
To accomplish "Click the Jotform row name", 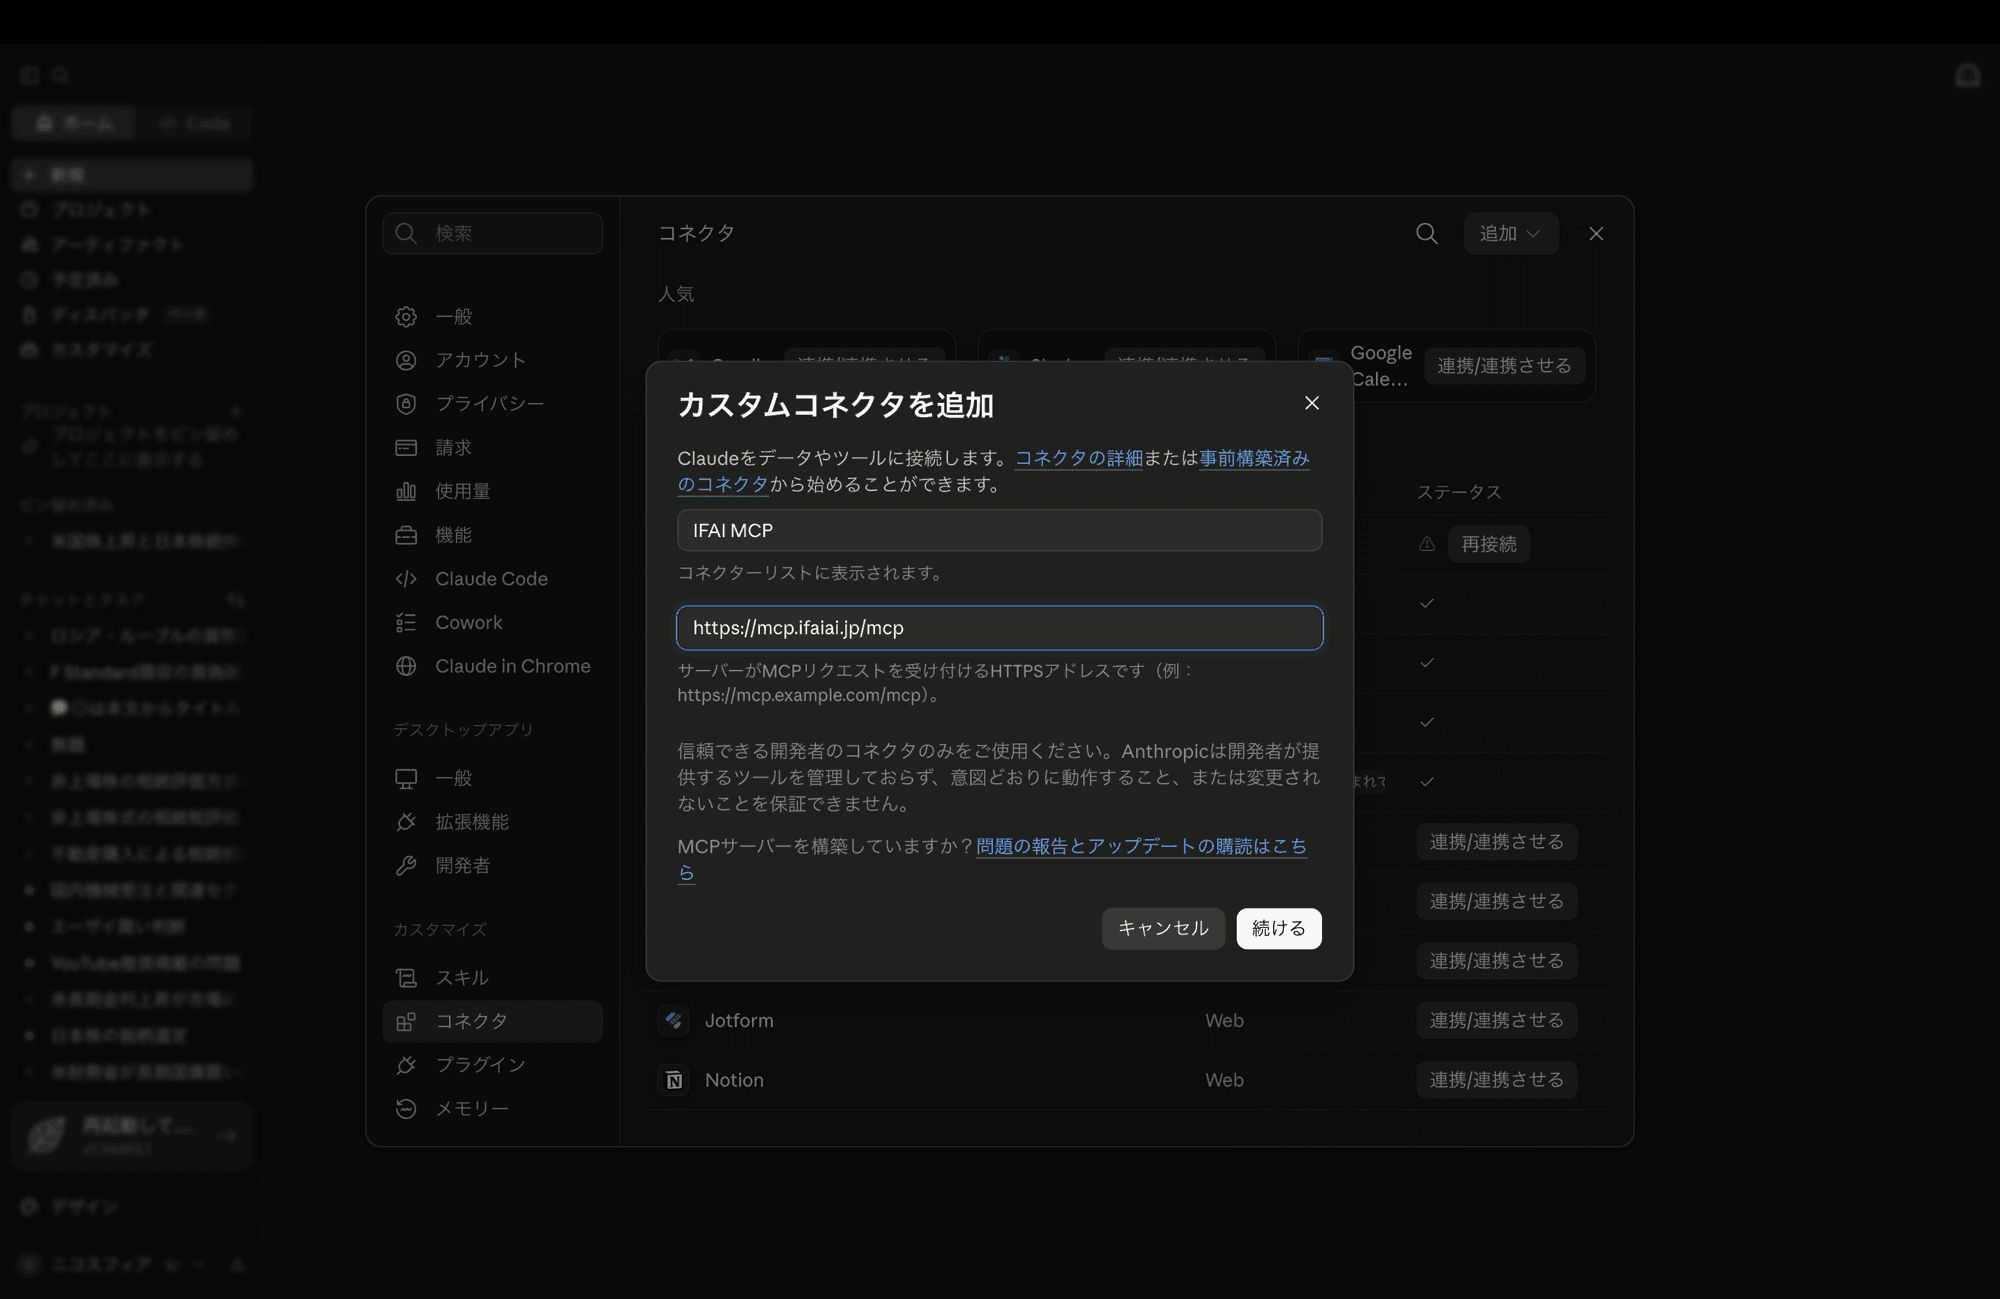I will 739,1020.
